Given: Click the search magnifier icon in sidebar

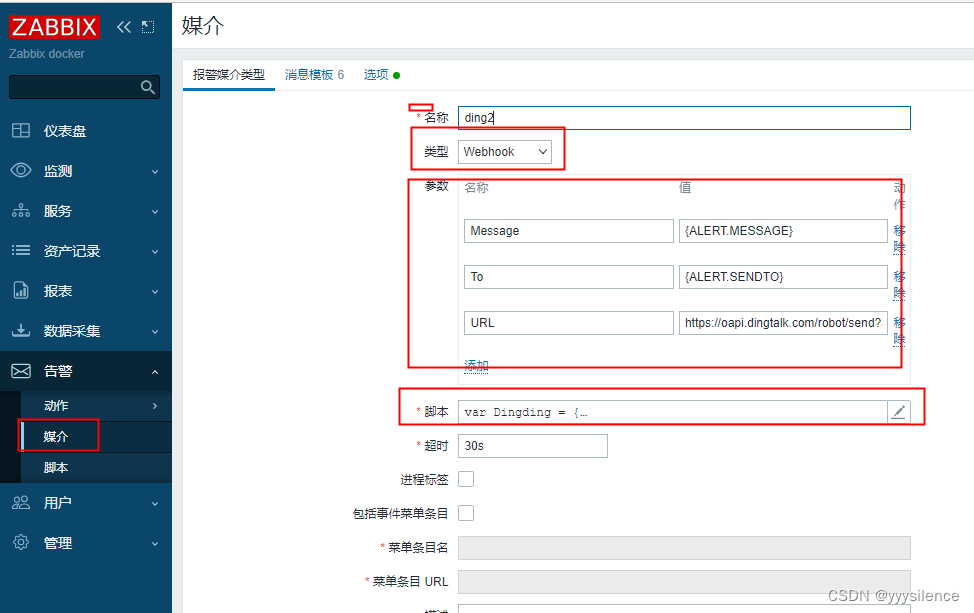Looking at the screenshot, I should (x=148, y=87).
